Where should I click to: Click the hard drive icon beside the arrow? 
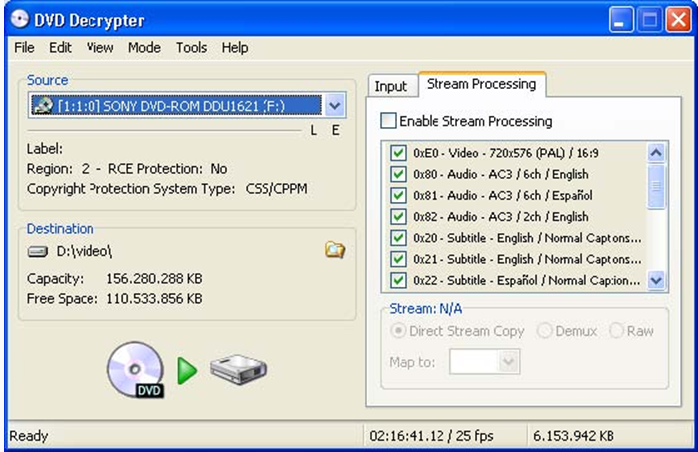[x=239, y=369]
